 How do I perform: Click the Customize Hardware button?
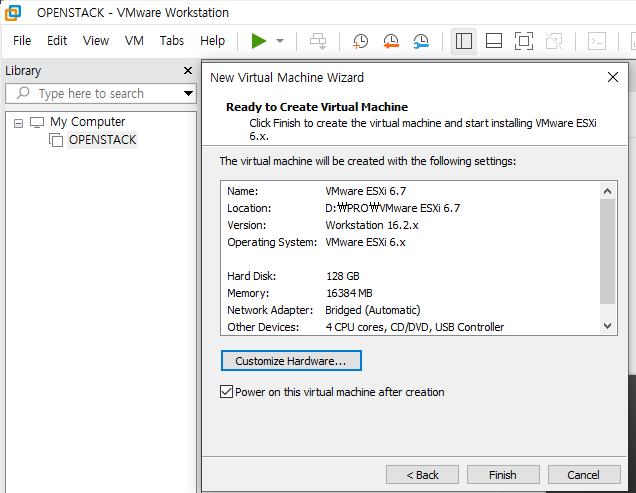tap(291, 361)
